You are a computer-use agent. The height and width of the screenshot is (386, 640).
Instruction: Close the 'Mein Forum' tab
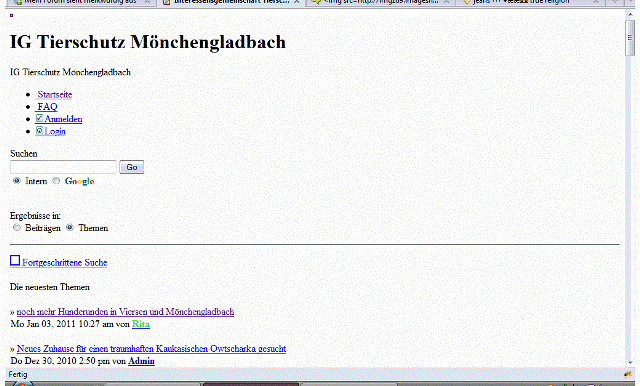coord(147,2)
